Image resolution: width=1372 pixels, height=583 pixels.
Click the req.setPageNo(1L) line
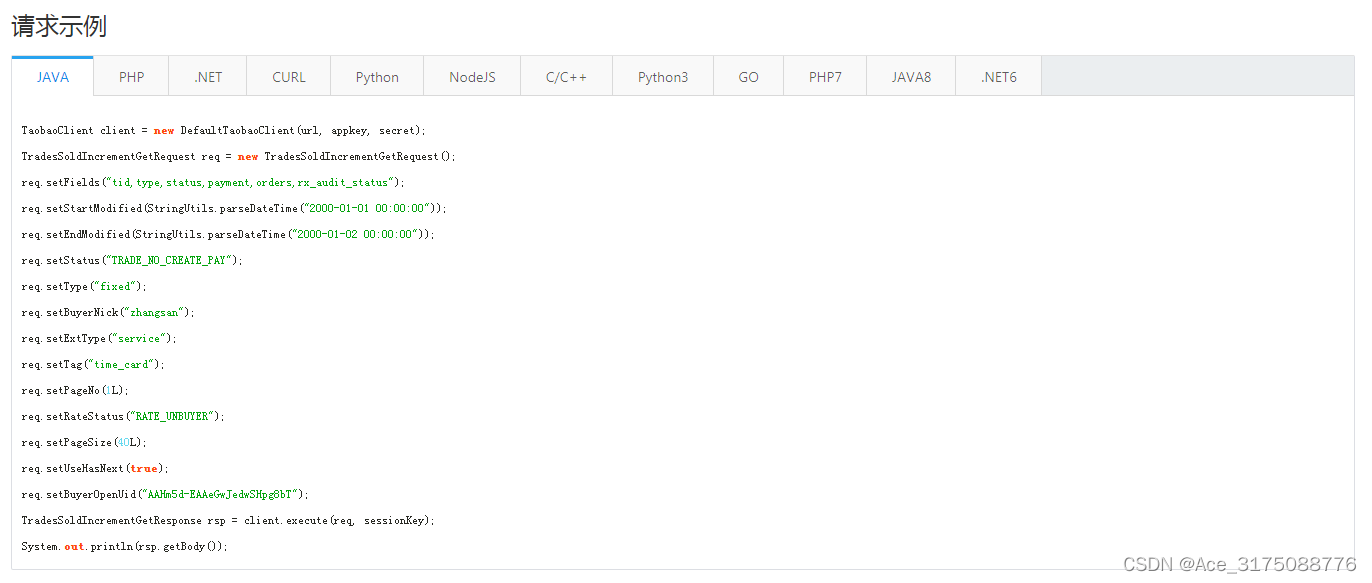75,390
